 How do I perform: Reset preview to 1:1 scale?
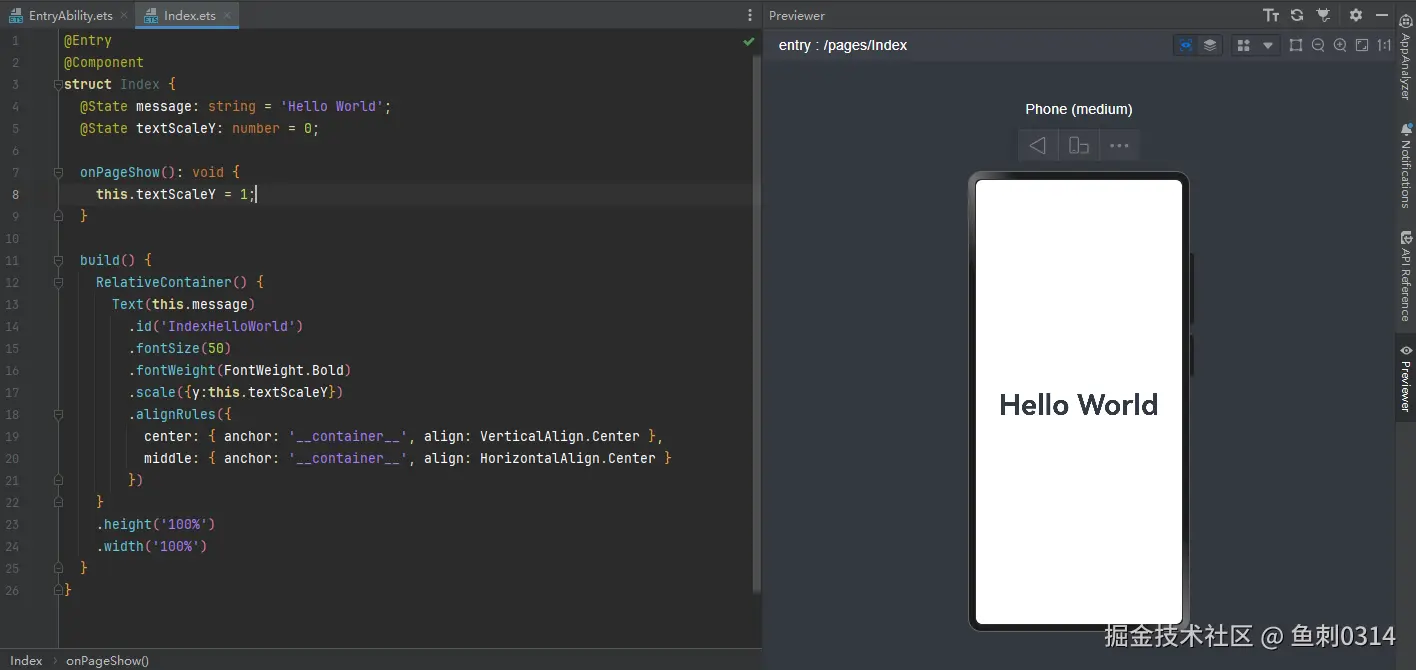1384,45
